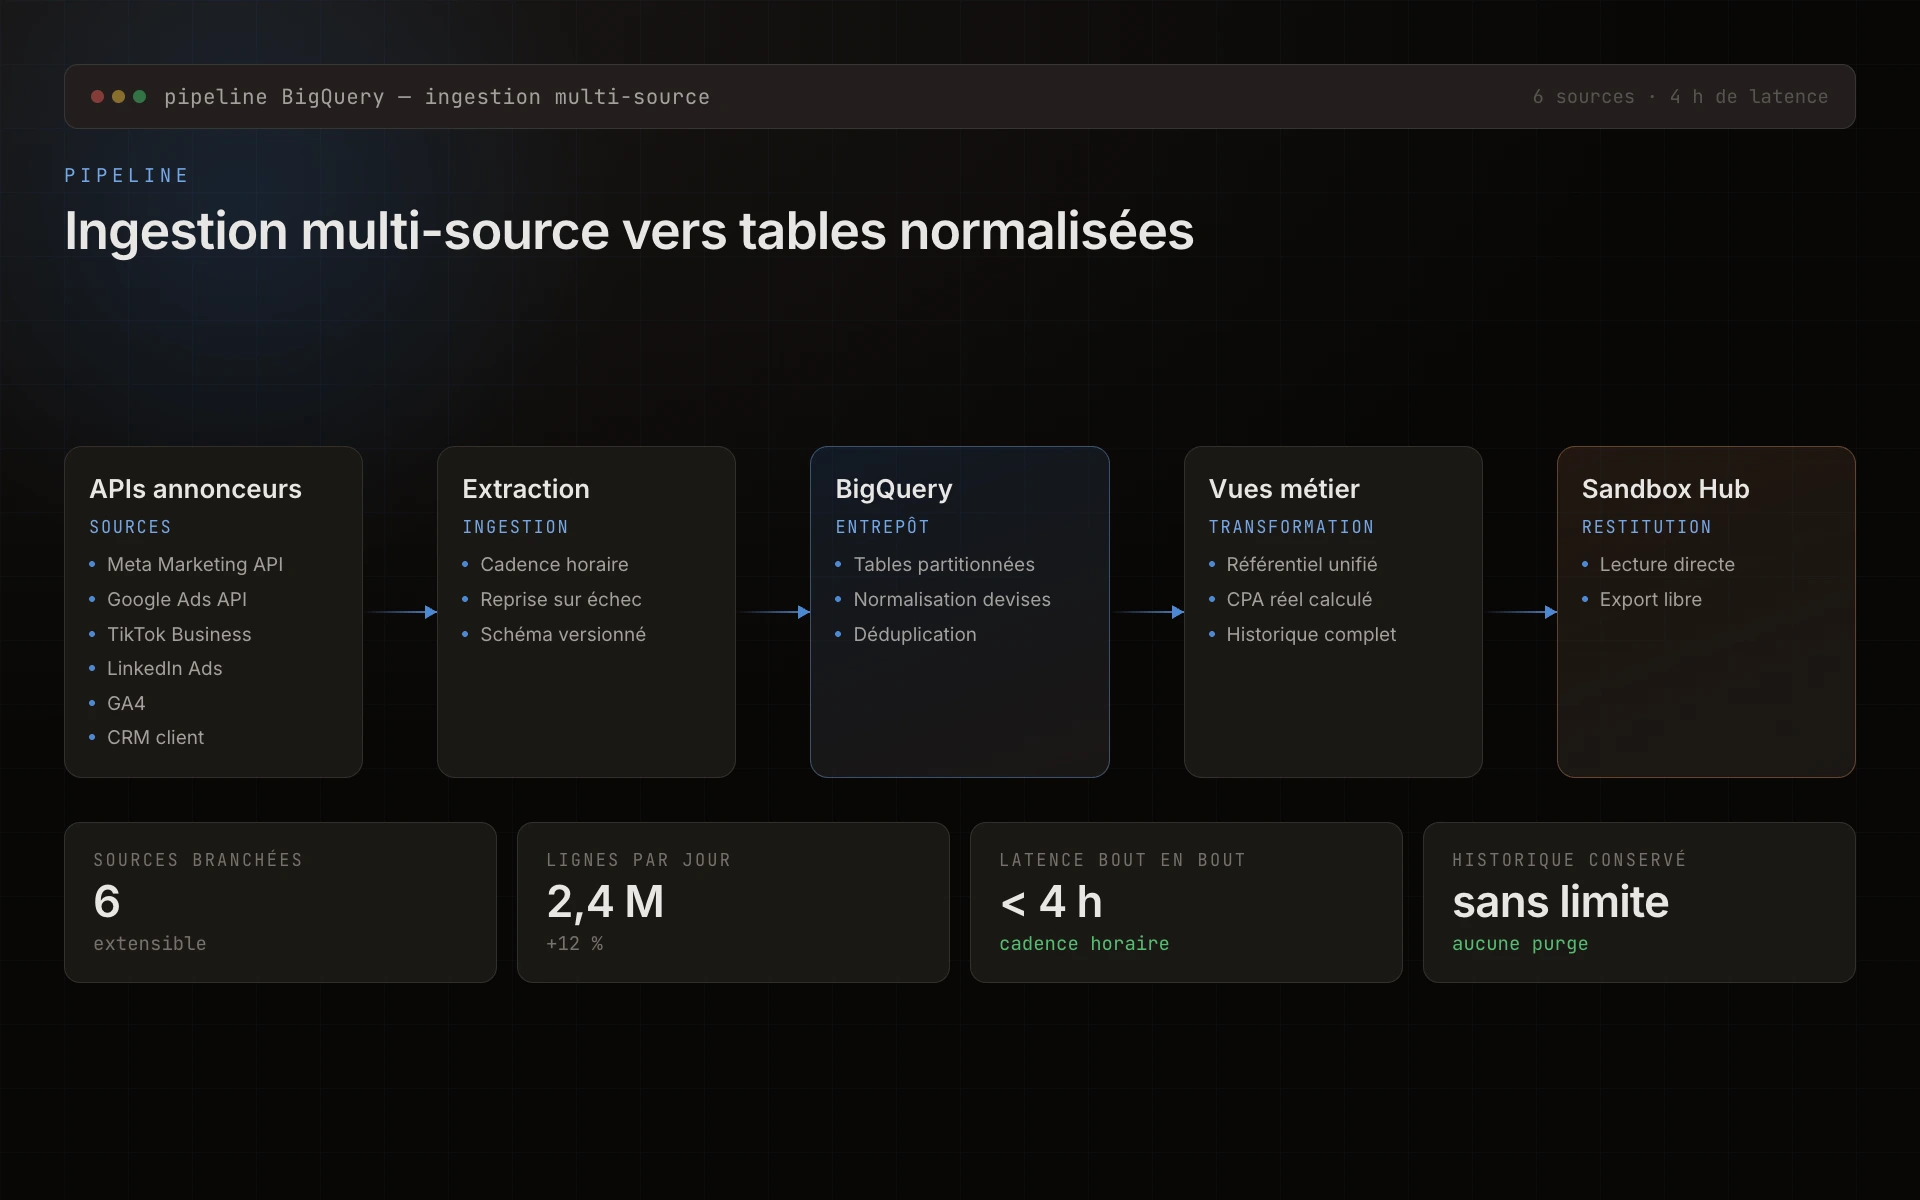Select 'Tables partitionnées' bullet
The height and width of the screenshot is (1200, 1920).
pos(944,564)
